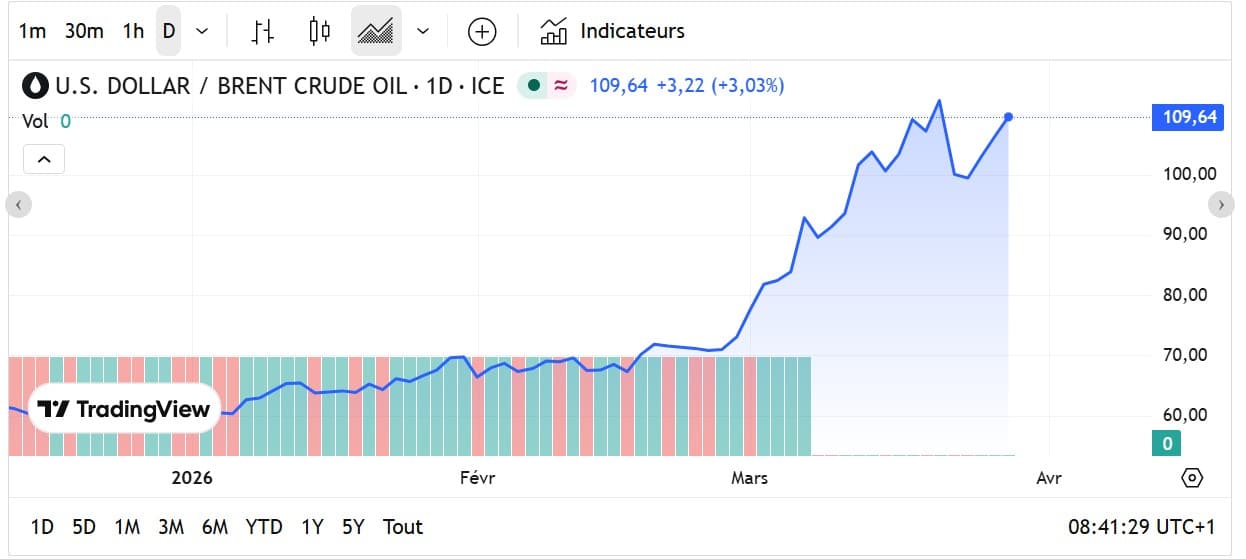The width and height of the screenshot is (1246, 559).
Task: Click the 109,64 price label on axis
Action: coord(1188,118)
